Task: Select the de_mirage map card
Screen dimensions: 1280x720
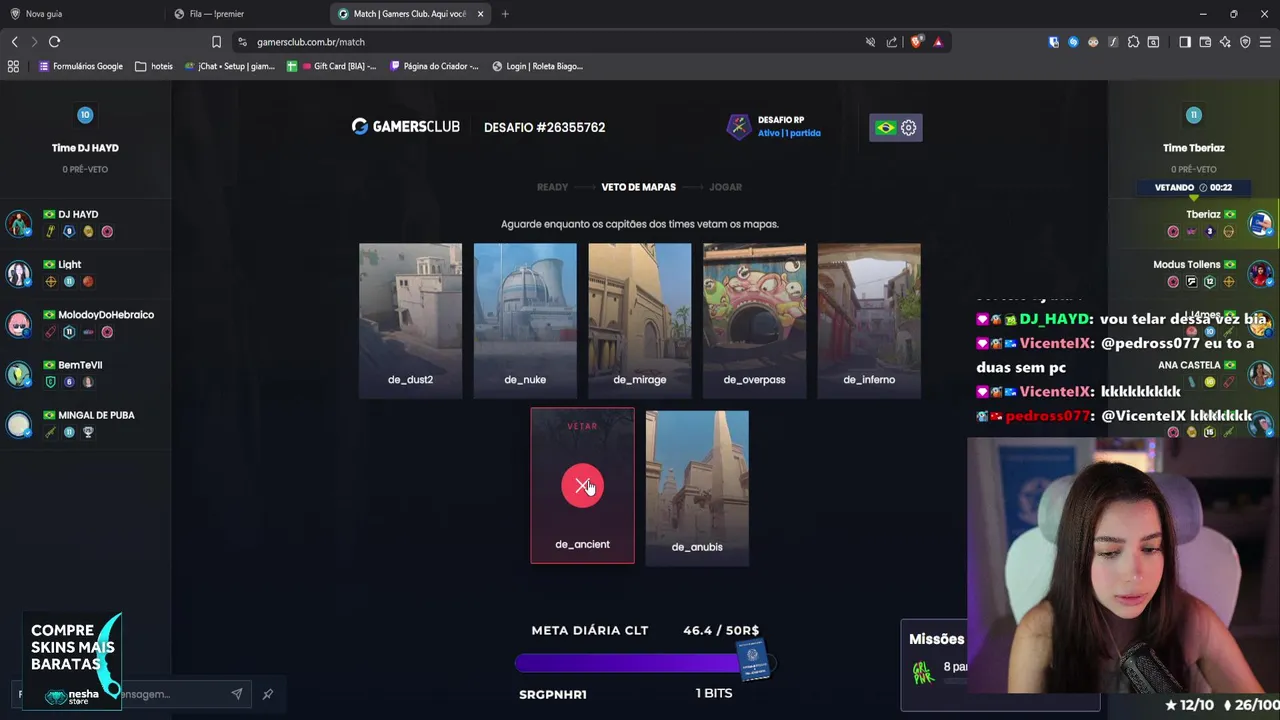Action: pos(640,320)
